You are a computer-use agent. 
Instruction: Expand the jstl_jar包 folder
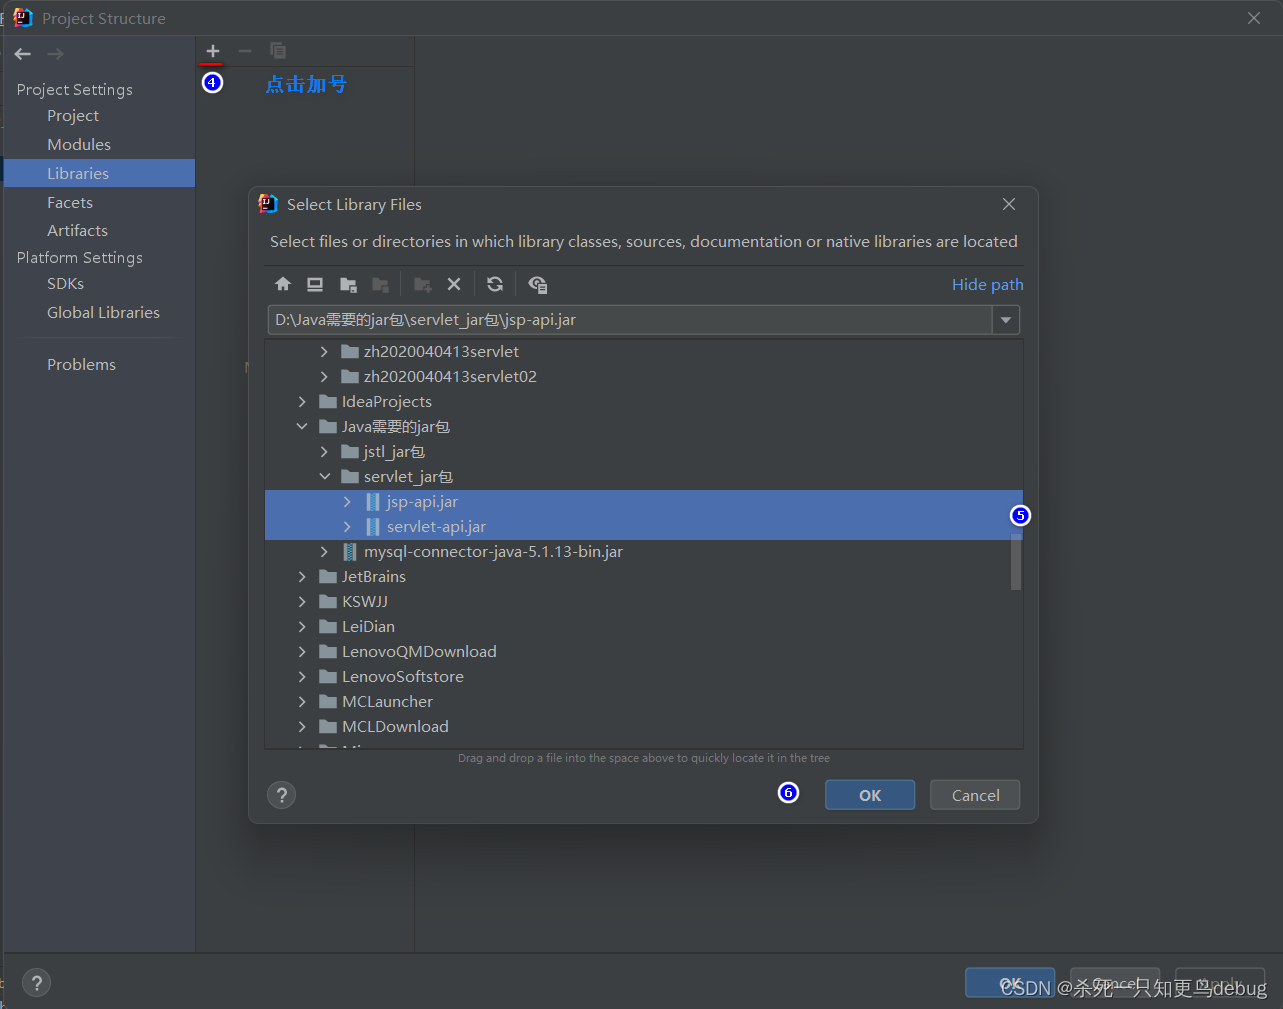click(324, 452)
